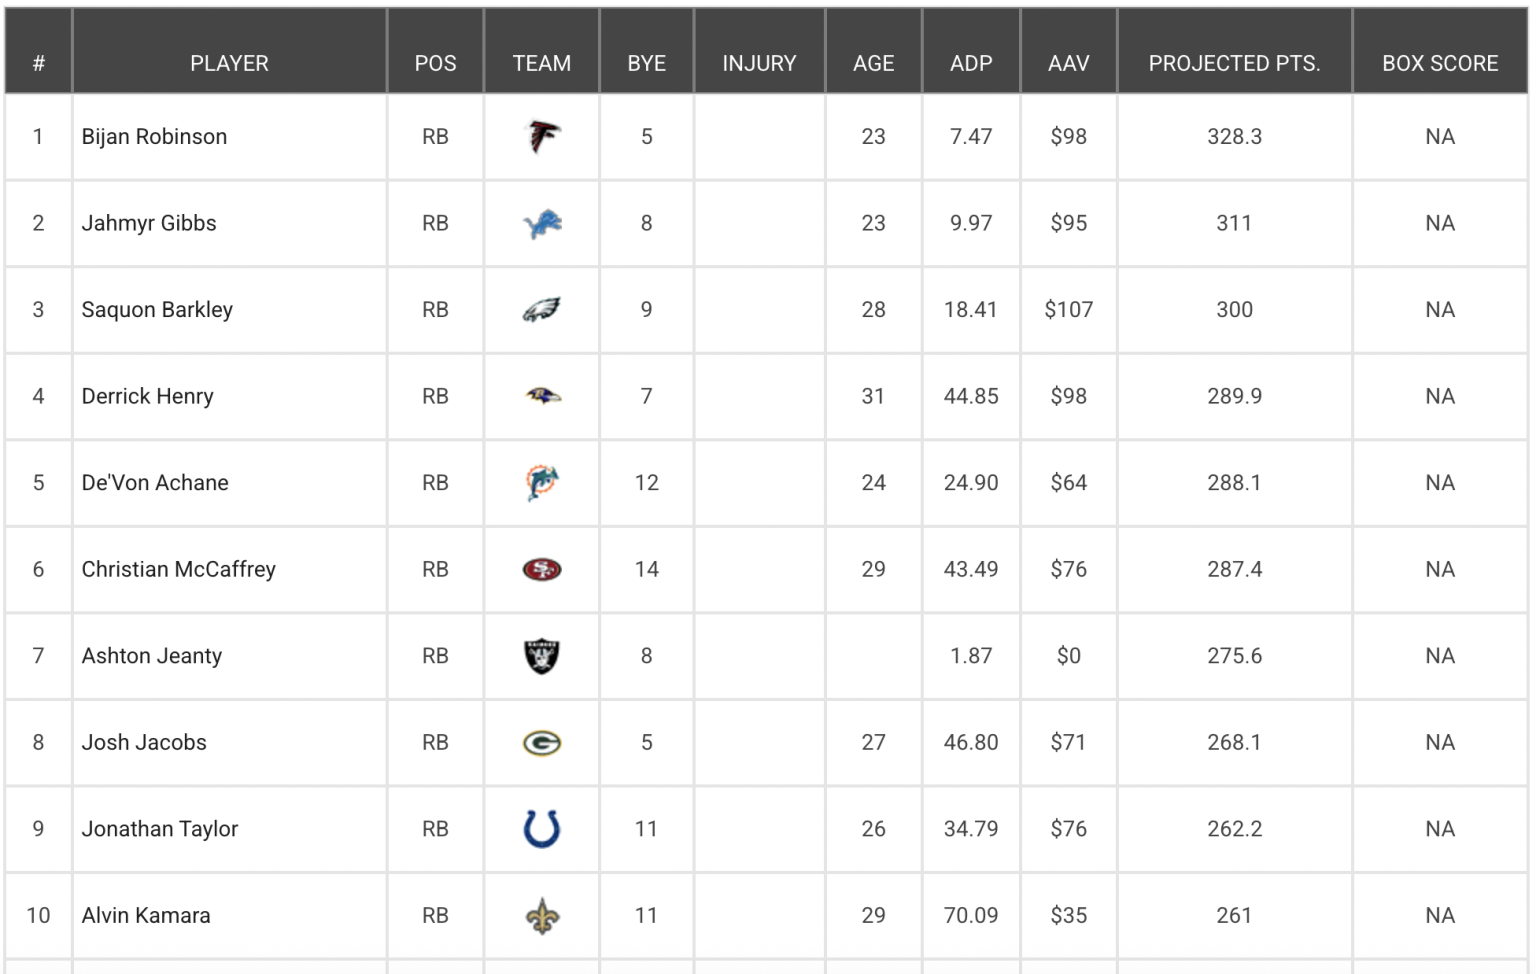Sort by the AAV column header
Screen dimensions: 1536x974
point(1068,63)
